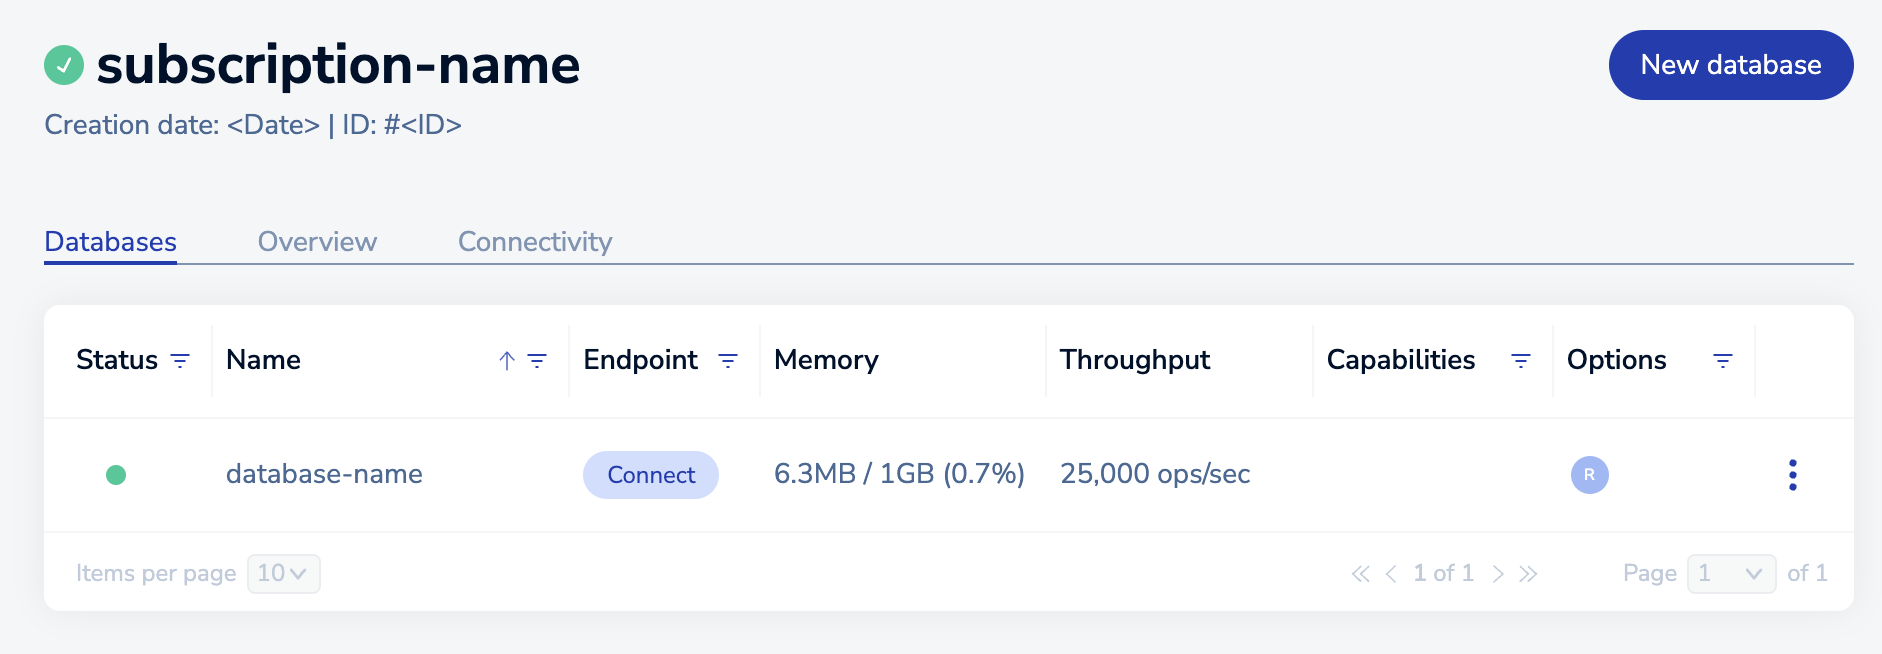Switch to the Overview tab

click(x=317, y=242)
